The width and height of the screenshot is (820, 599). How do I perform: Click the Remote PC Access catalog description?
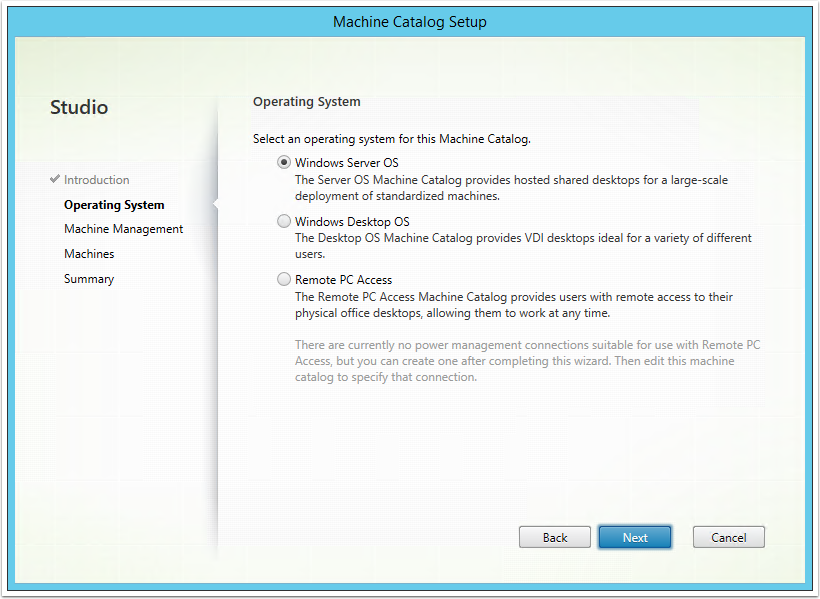pos(514,305)
